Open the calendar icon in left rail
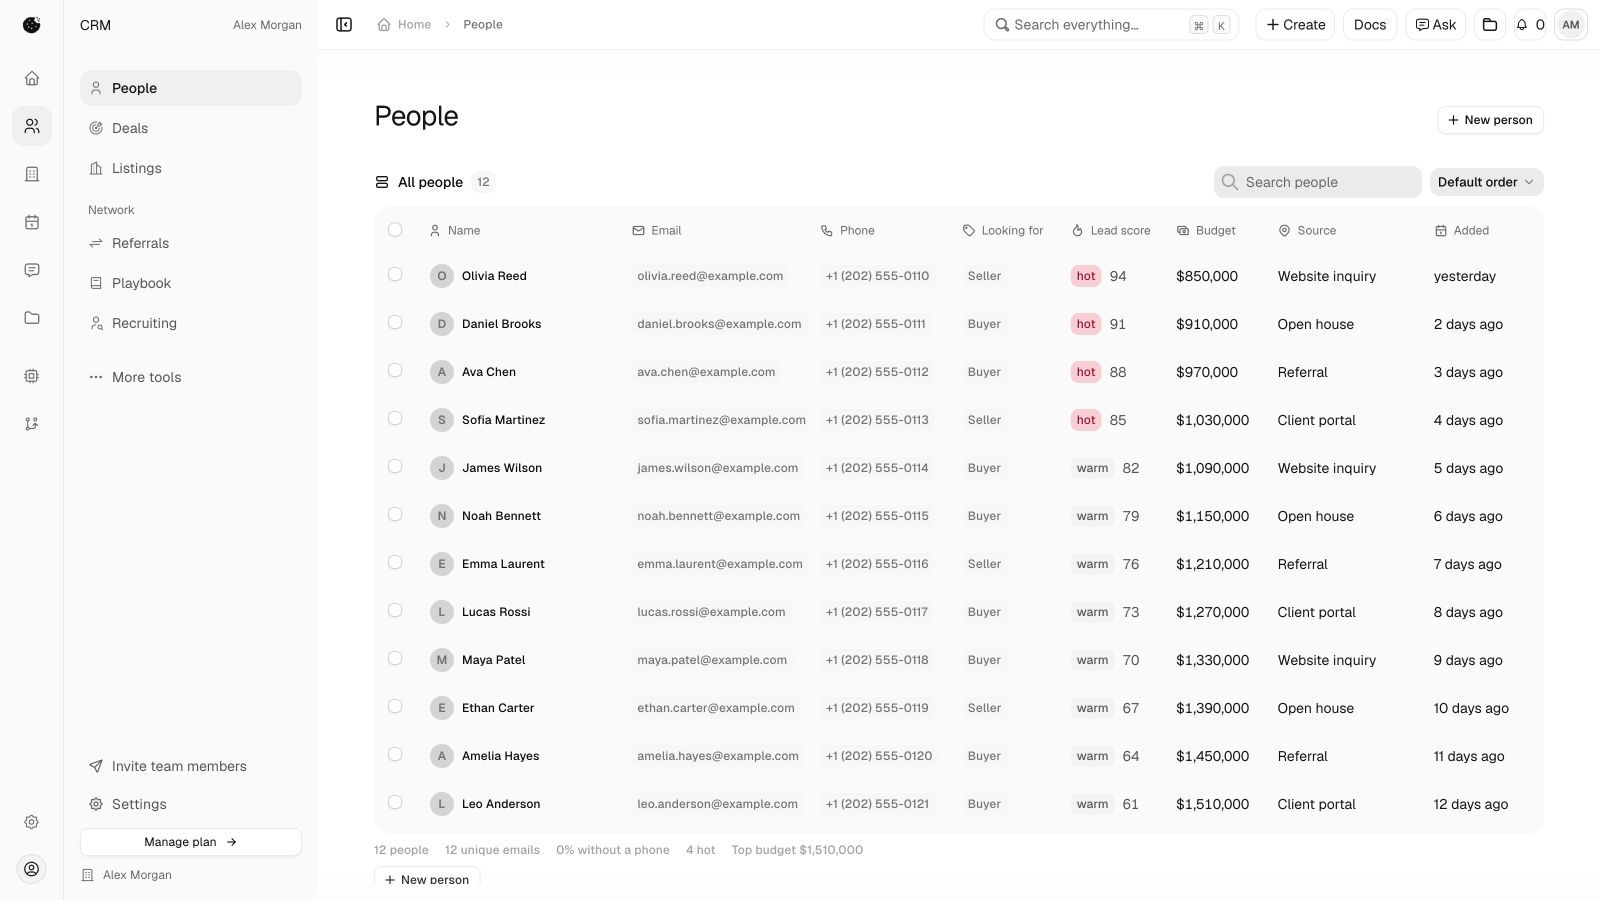This screenshot has height=900, width=1600. click(32, 222)
